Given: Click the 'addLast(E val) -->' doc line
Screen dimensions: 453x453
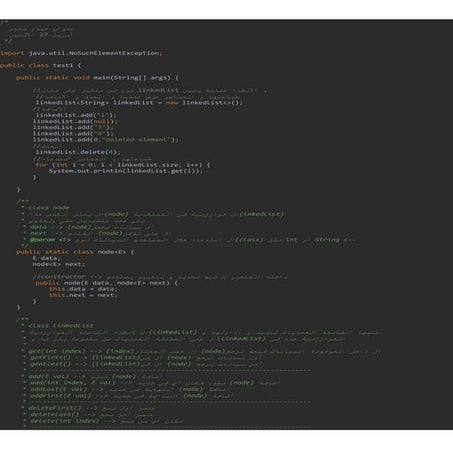Looking at the screenshot, I should tap(126, 389).
